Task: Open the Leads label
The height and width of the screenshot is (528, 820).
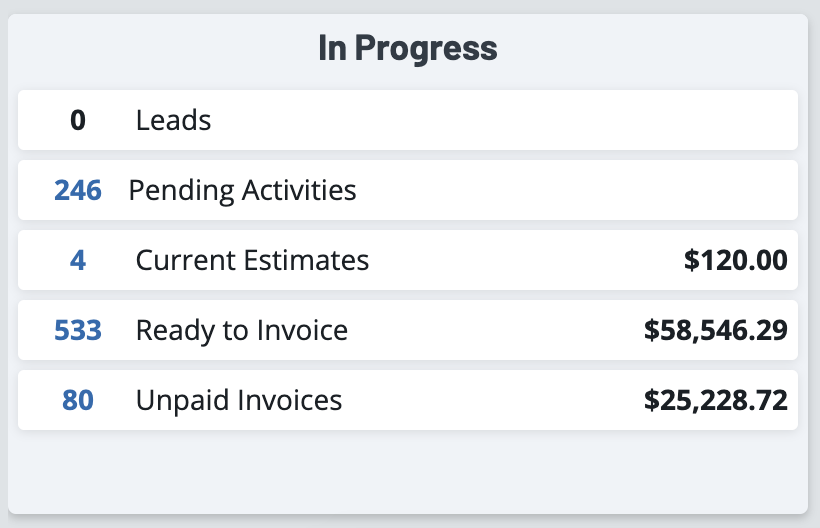Action: coord(173,121)
